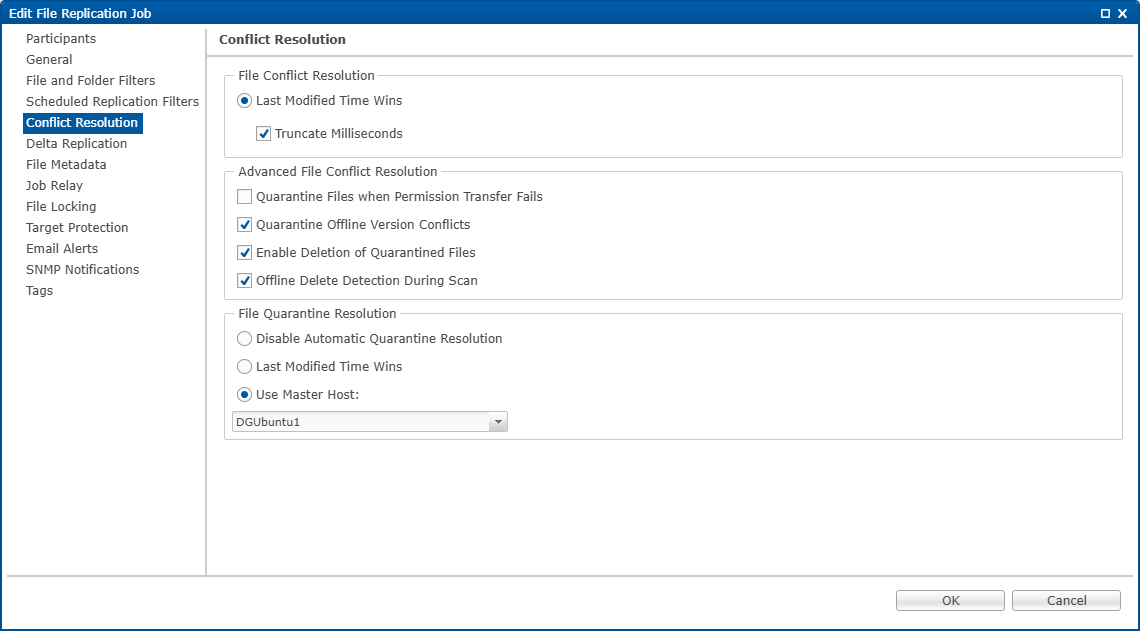Screen dimensions: 1140x631
Task: Select Disable Automatic Quarantine Resolution option
Action: pyautogui.click(x=245, y=339)
